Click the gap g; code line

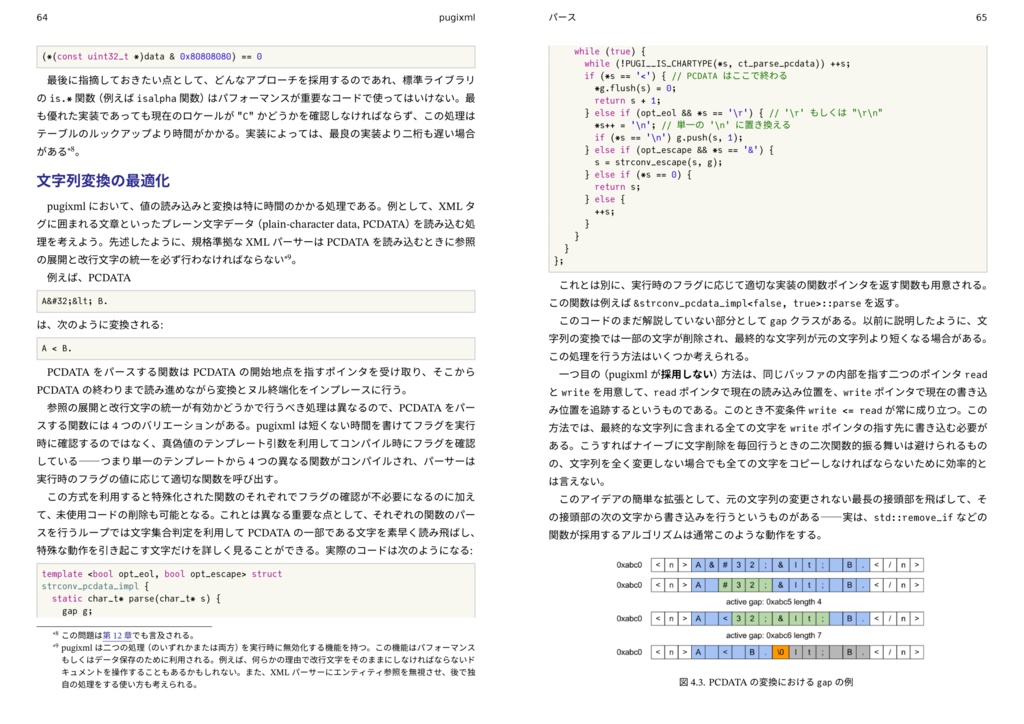(77, 611)
